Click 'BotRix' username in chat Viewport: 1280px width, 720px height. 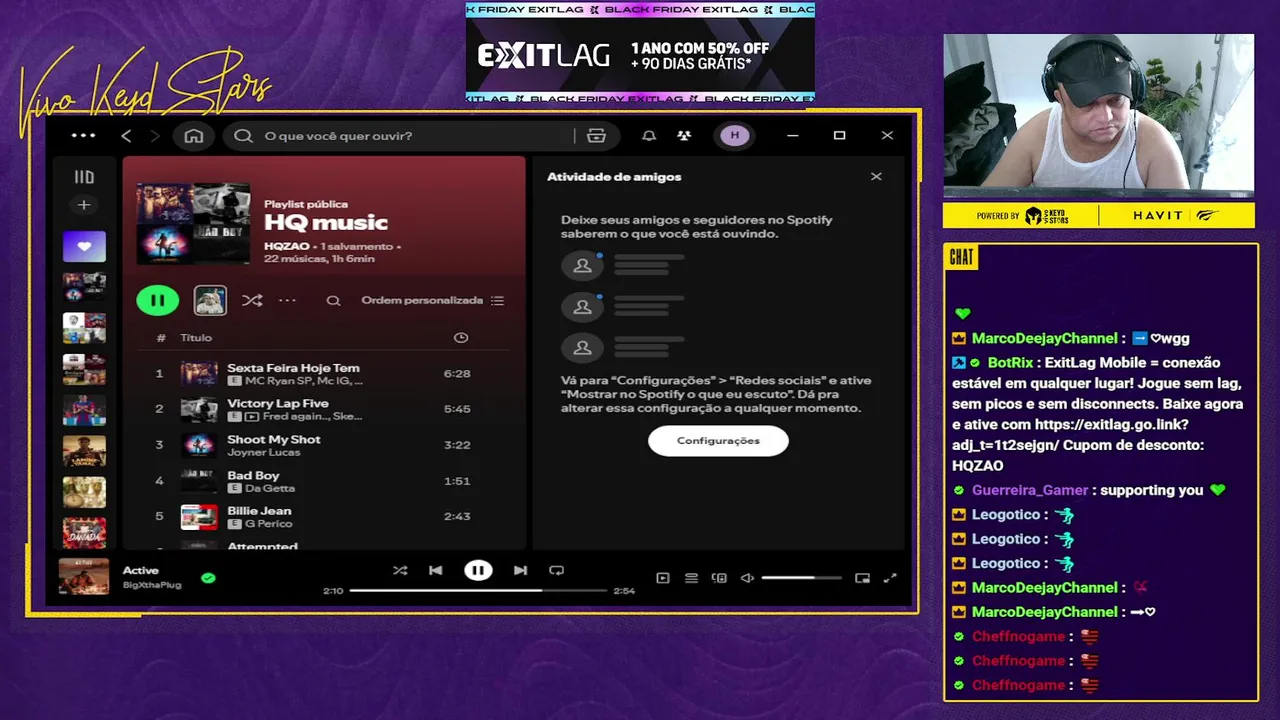point(1011,363)
